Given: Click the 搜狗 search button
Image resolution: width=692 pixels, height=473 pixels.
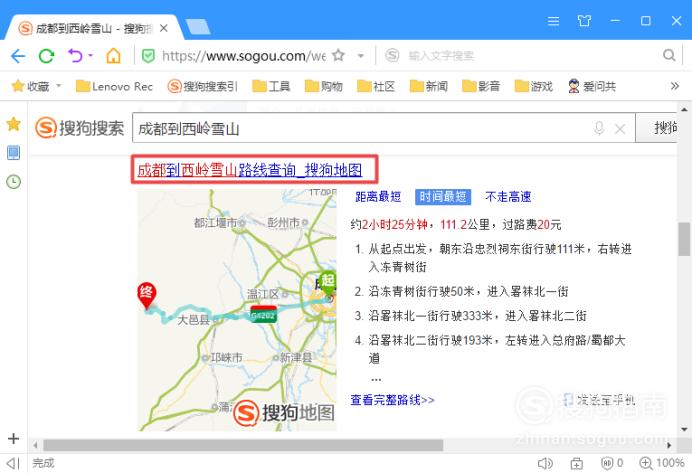Looking at the screenshot, I should (x=656, y=128).
